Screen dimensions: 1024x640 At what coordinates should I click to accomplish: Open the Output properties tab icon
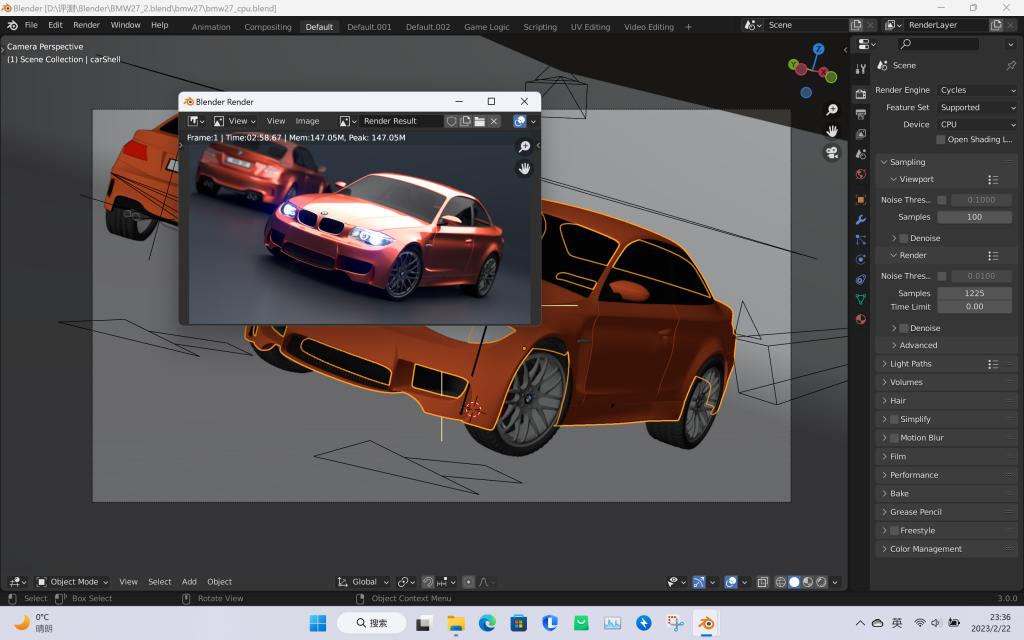click(x=860, y=114)
